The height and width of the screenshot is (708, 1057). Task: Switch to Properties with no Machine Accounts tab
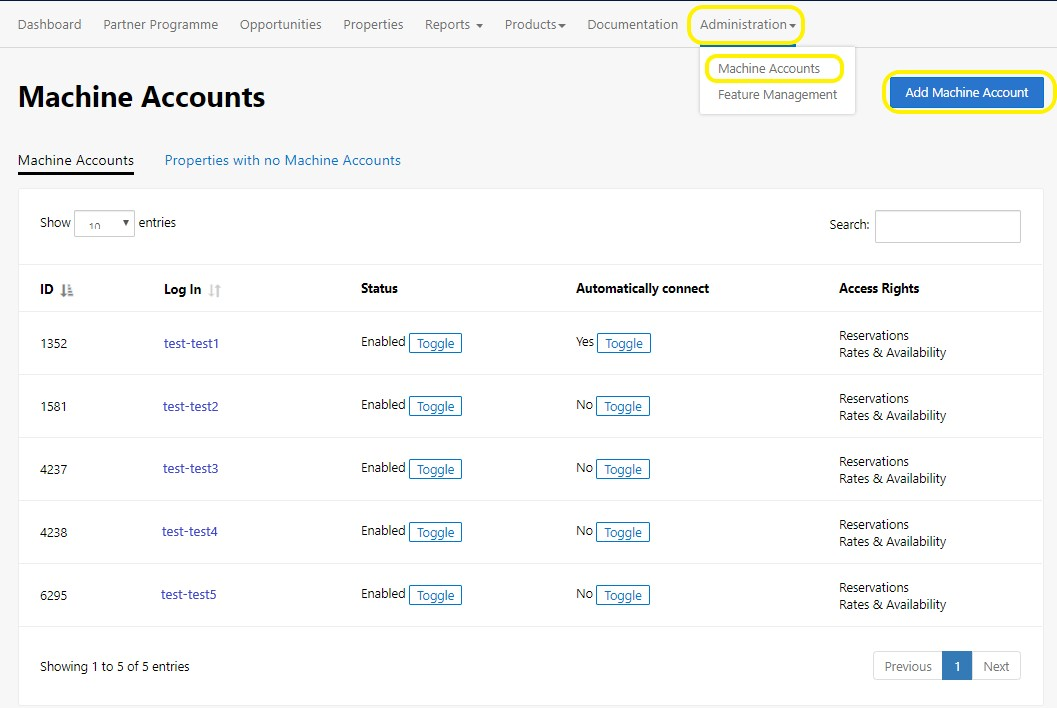click(282, 160)
